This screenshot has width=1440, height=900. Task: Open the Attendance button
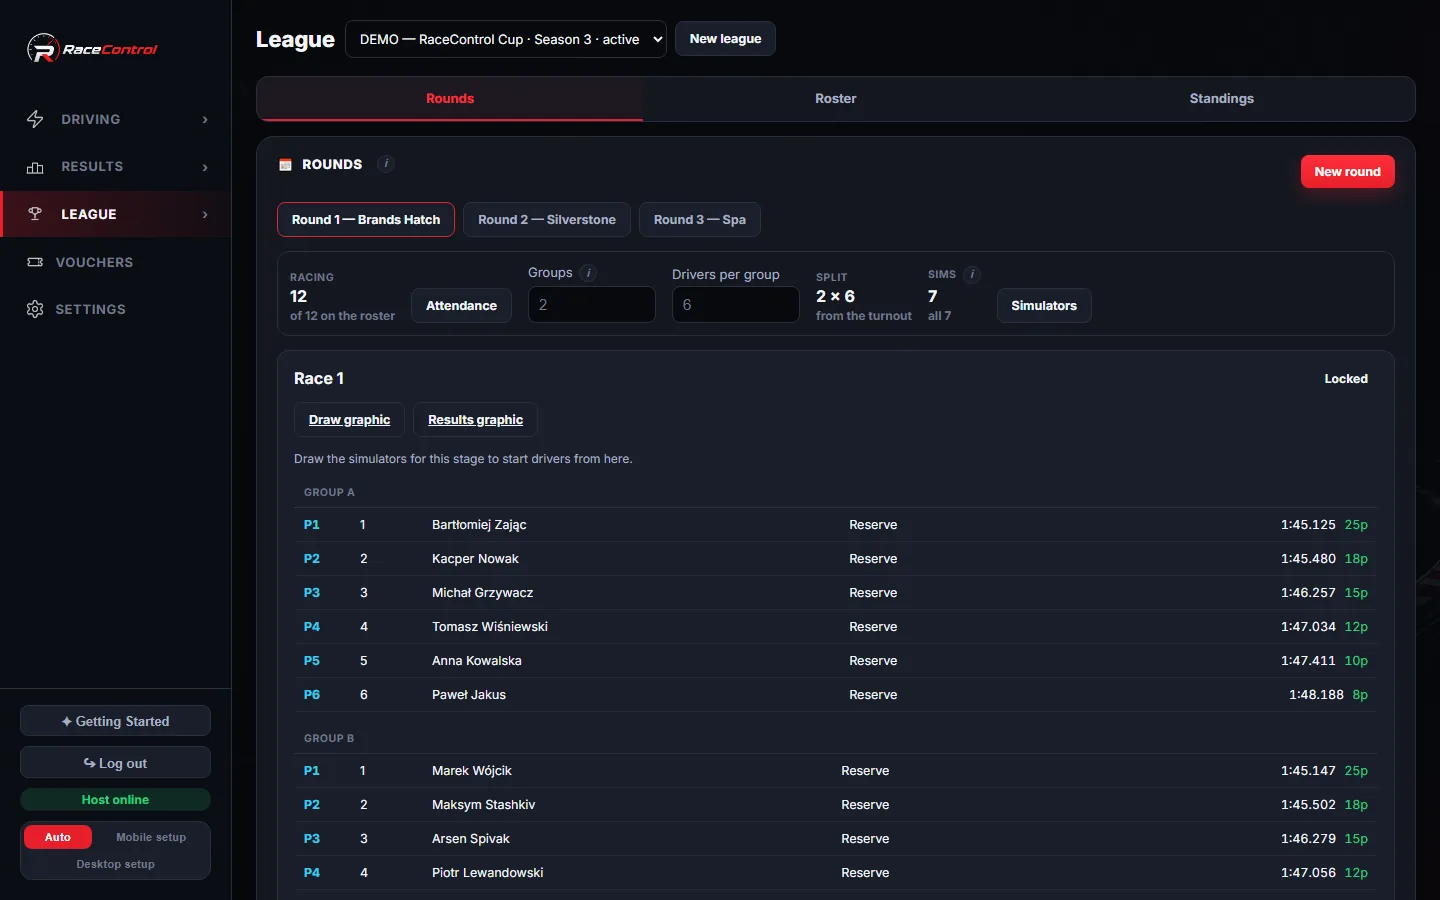pyautogui.click(x=461, y=306)
